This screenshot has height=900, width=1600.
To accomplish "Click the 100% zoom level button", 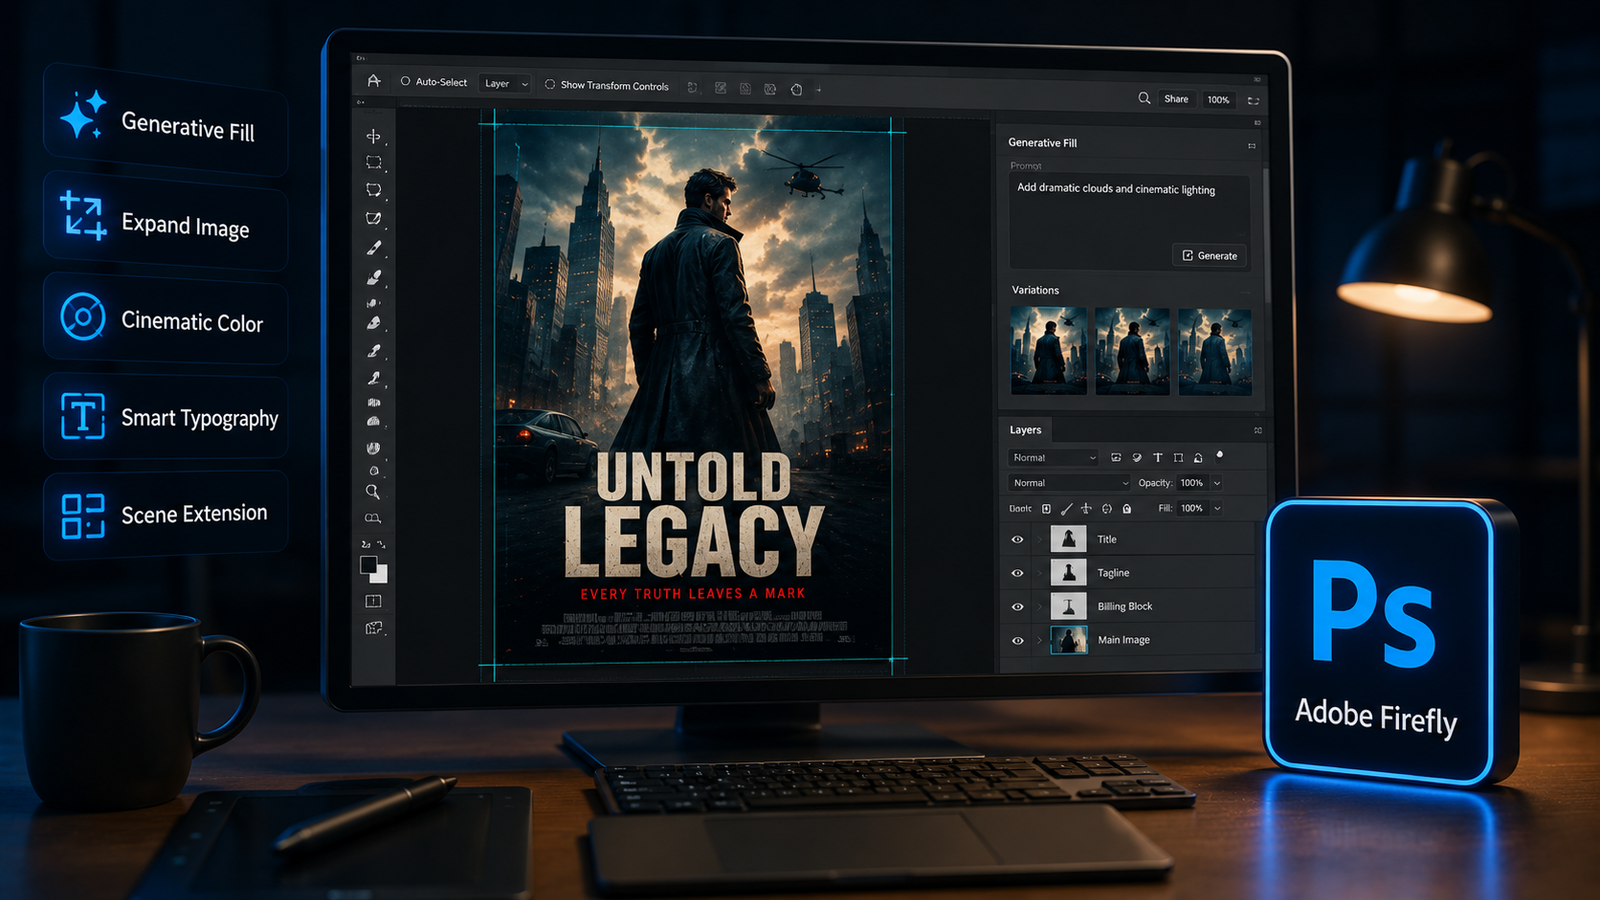I will click(1218, 100).
